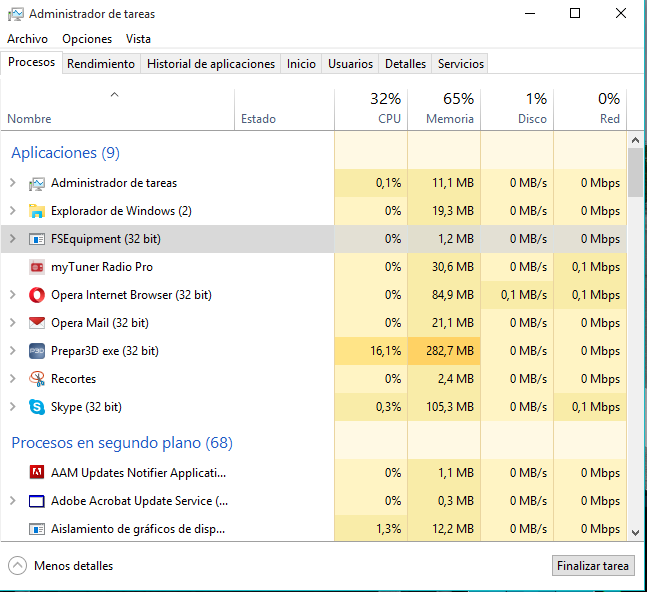The height and width of the screenshot is (592, 647).
Task: Click the Skype icon
Action: click(x=37, y=407)
